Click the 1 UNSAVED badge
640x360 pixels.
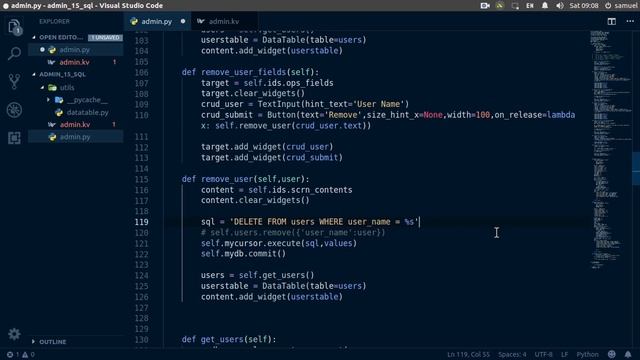[x=105, y=38]
